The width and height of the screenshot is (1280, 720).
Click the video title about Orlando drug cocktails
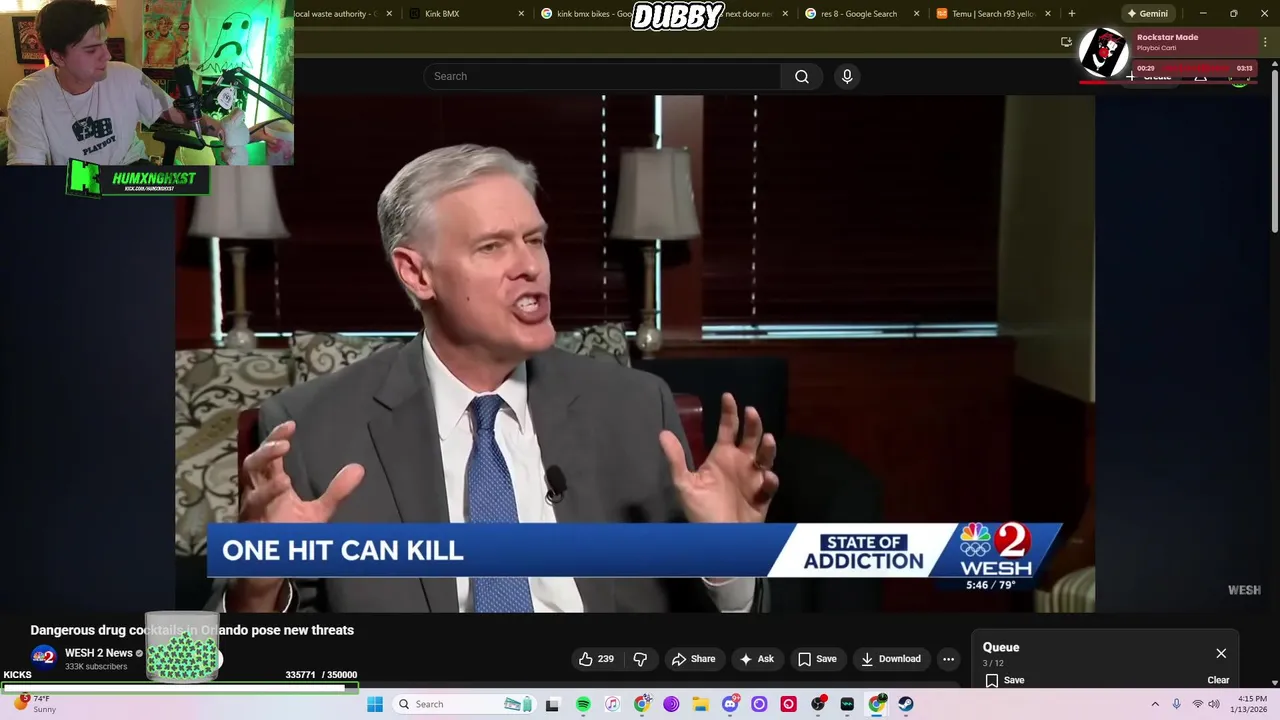pos(192,630)
